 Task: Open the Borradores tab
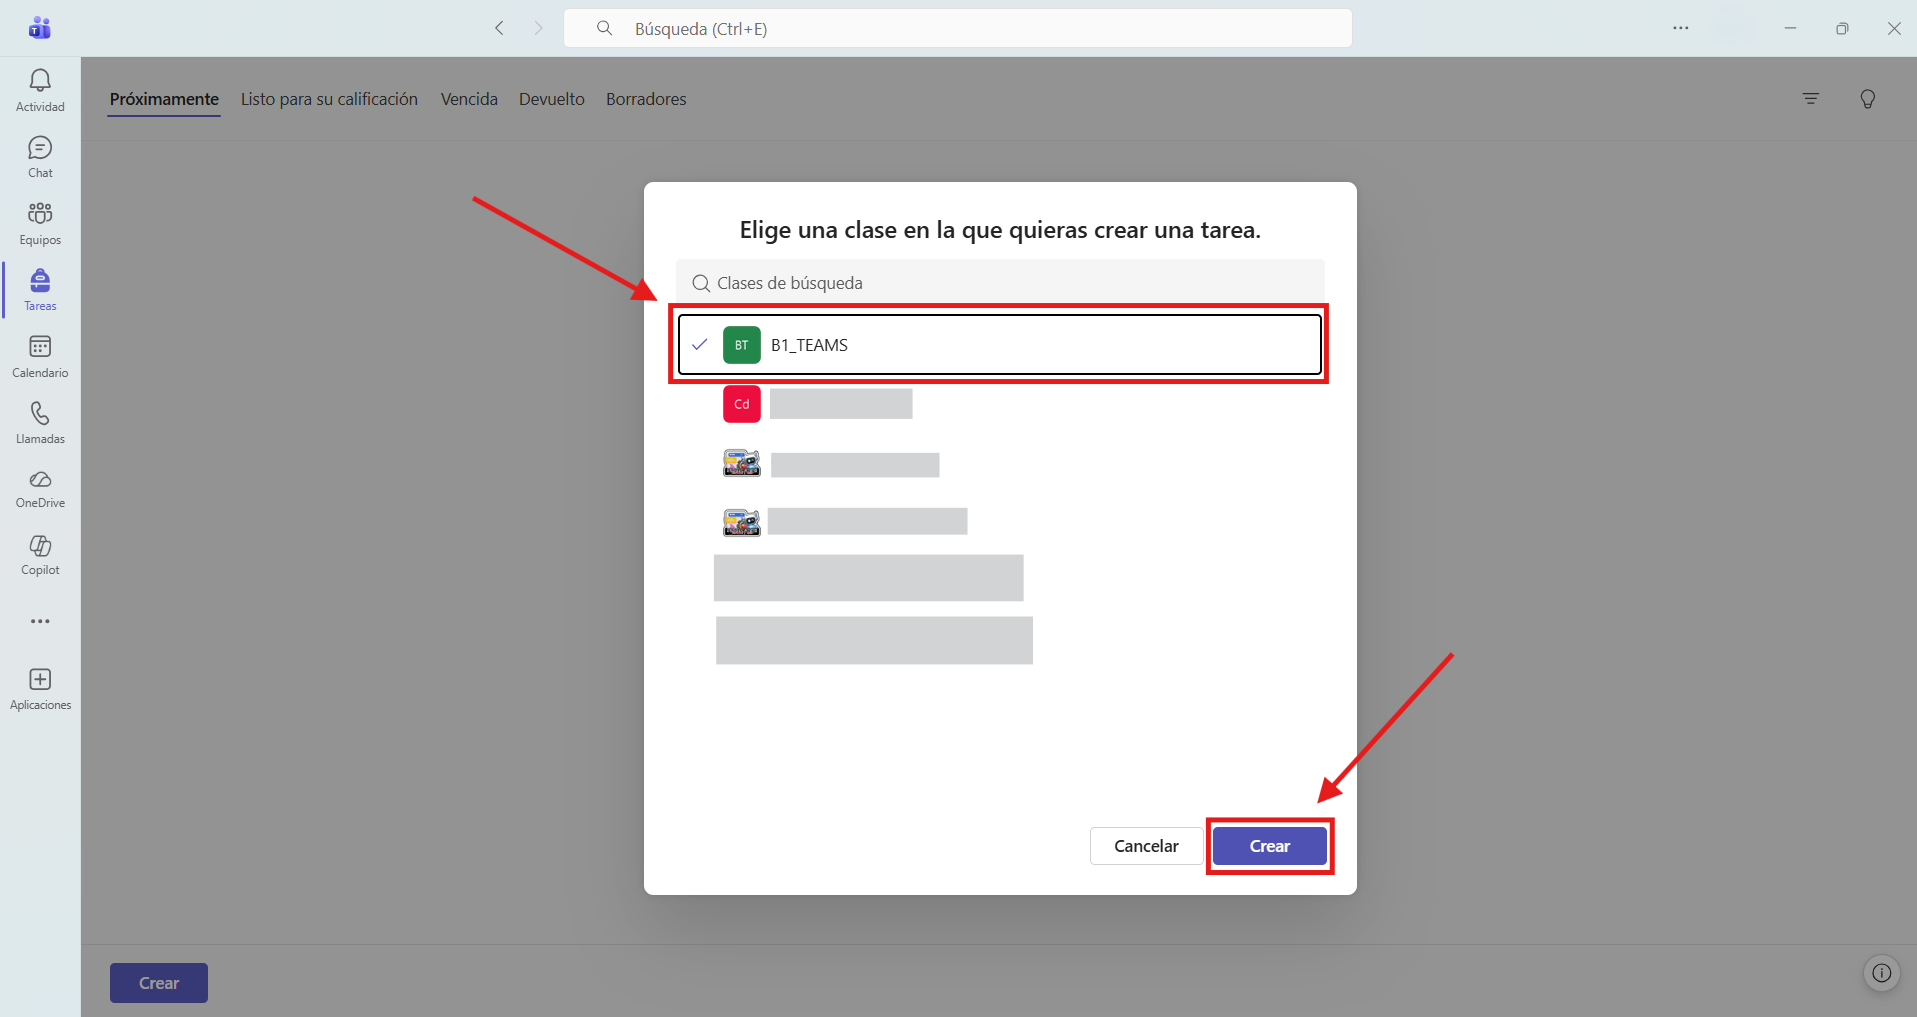click(x=646, y=99)
